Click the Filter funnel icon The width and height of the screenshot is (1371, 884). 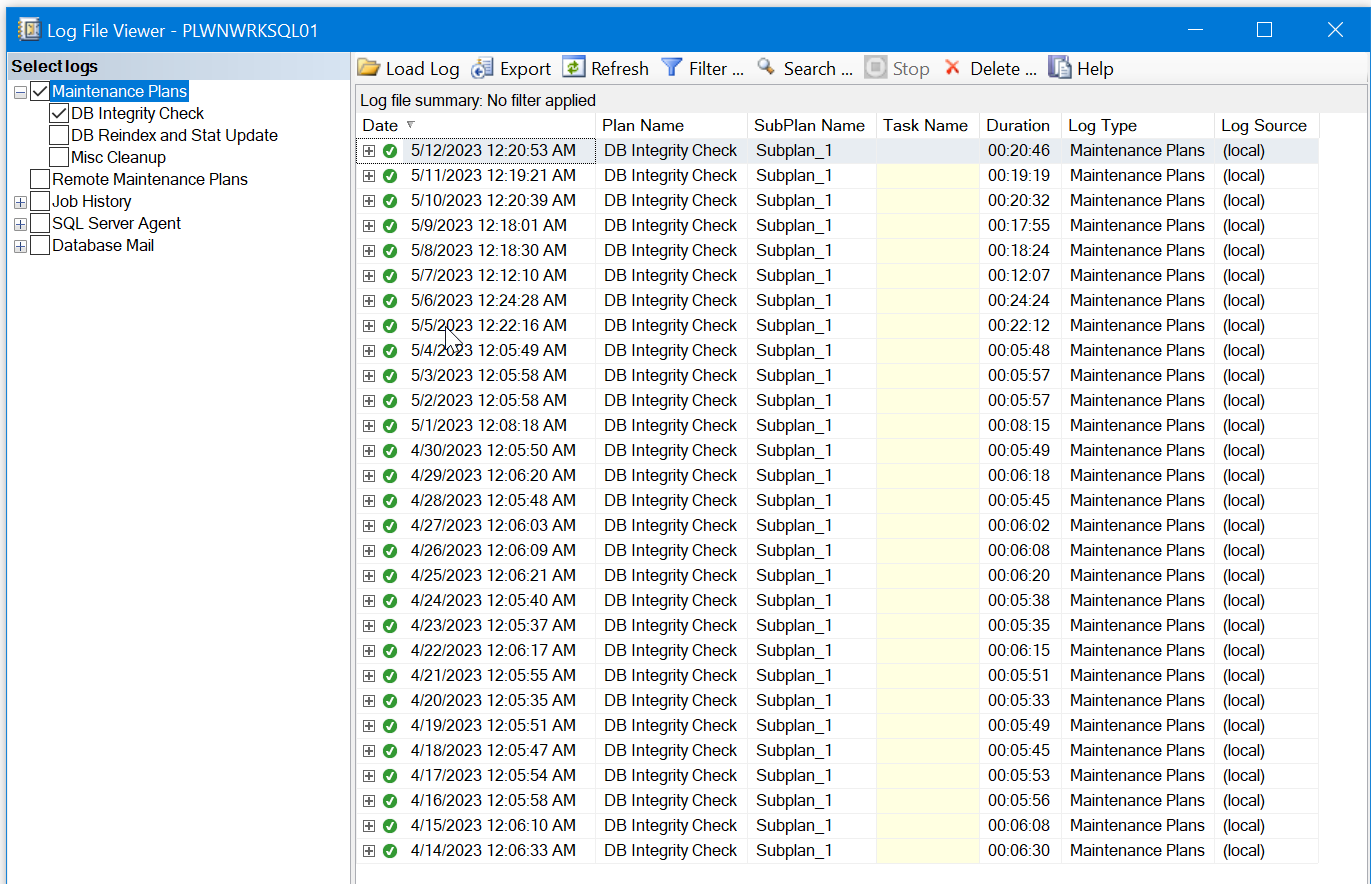(672, 67)
